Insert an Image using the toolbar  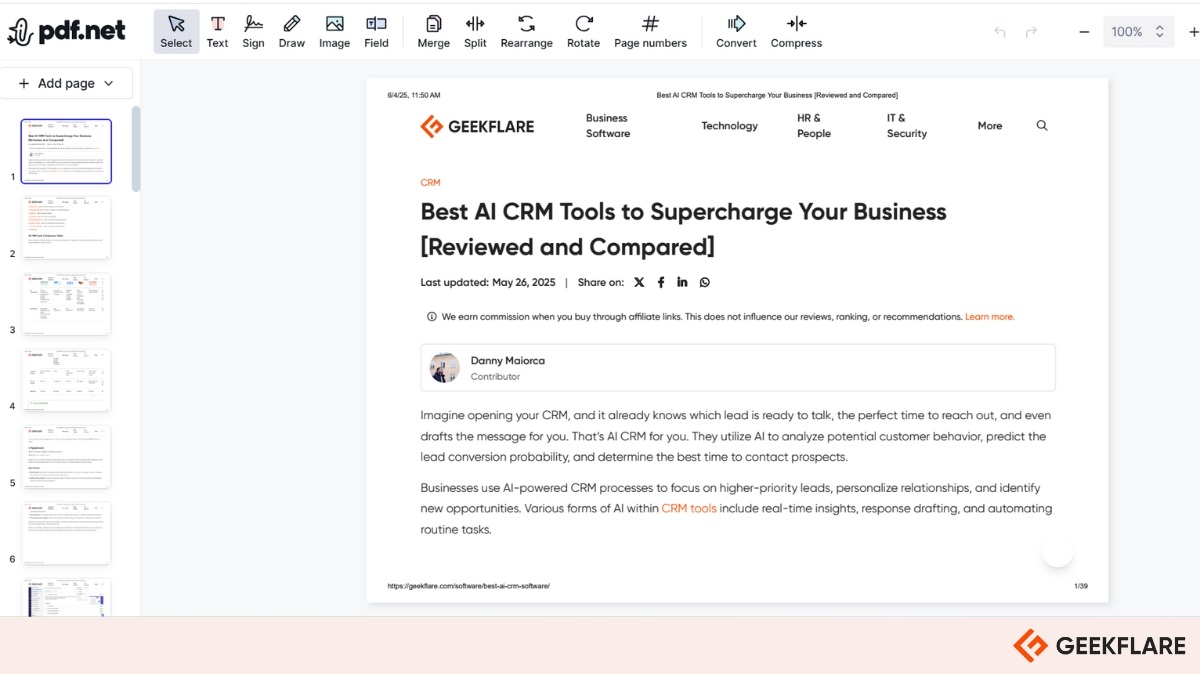click(x=334, y=31)
